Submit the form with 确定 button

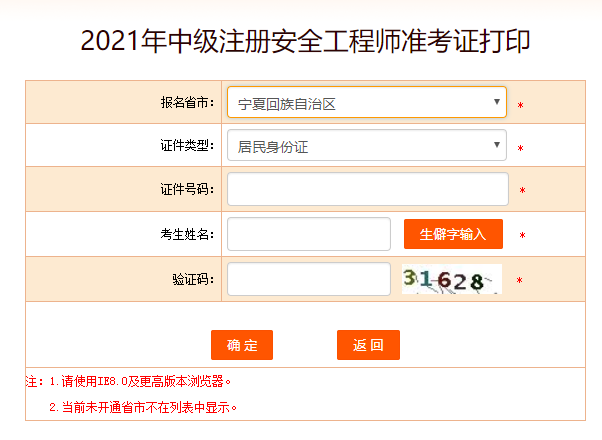point(242,345)
